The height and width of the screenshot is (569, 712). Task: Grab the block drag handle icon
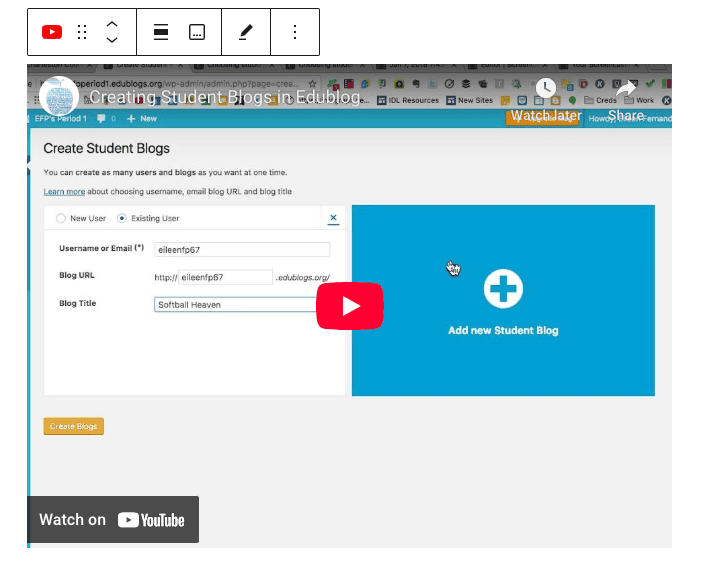click(82, 32)
